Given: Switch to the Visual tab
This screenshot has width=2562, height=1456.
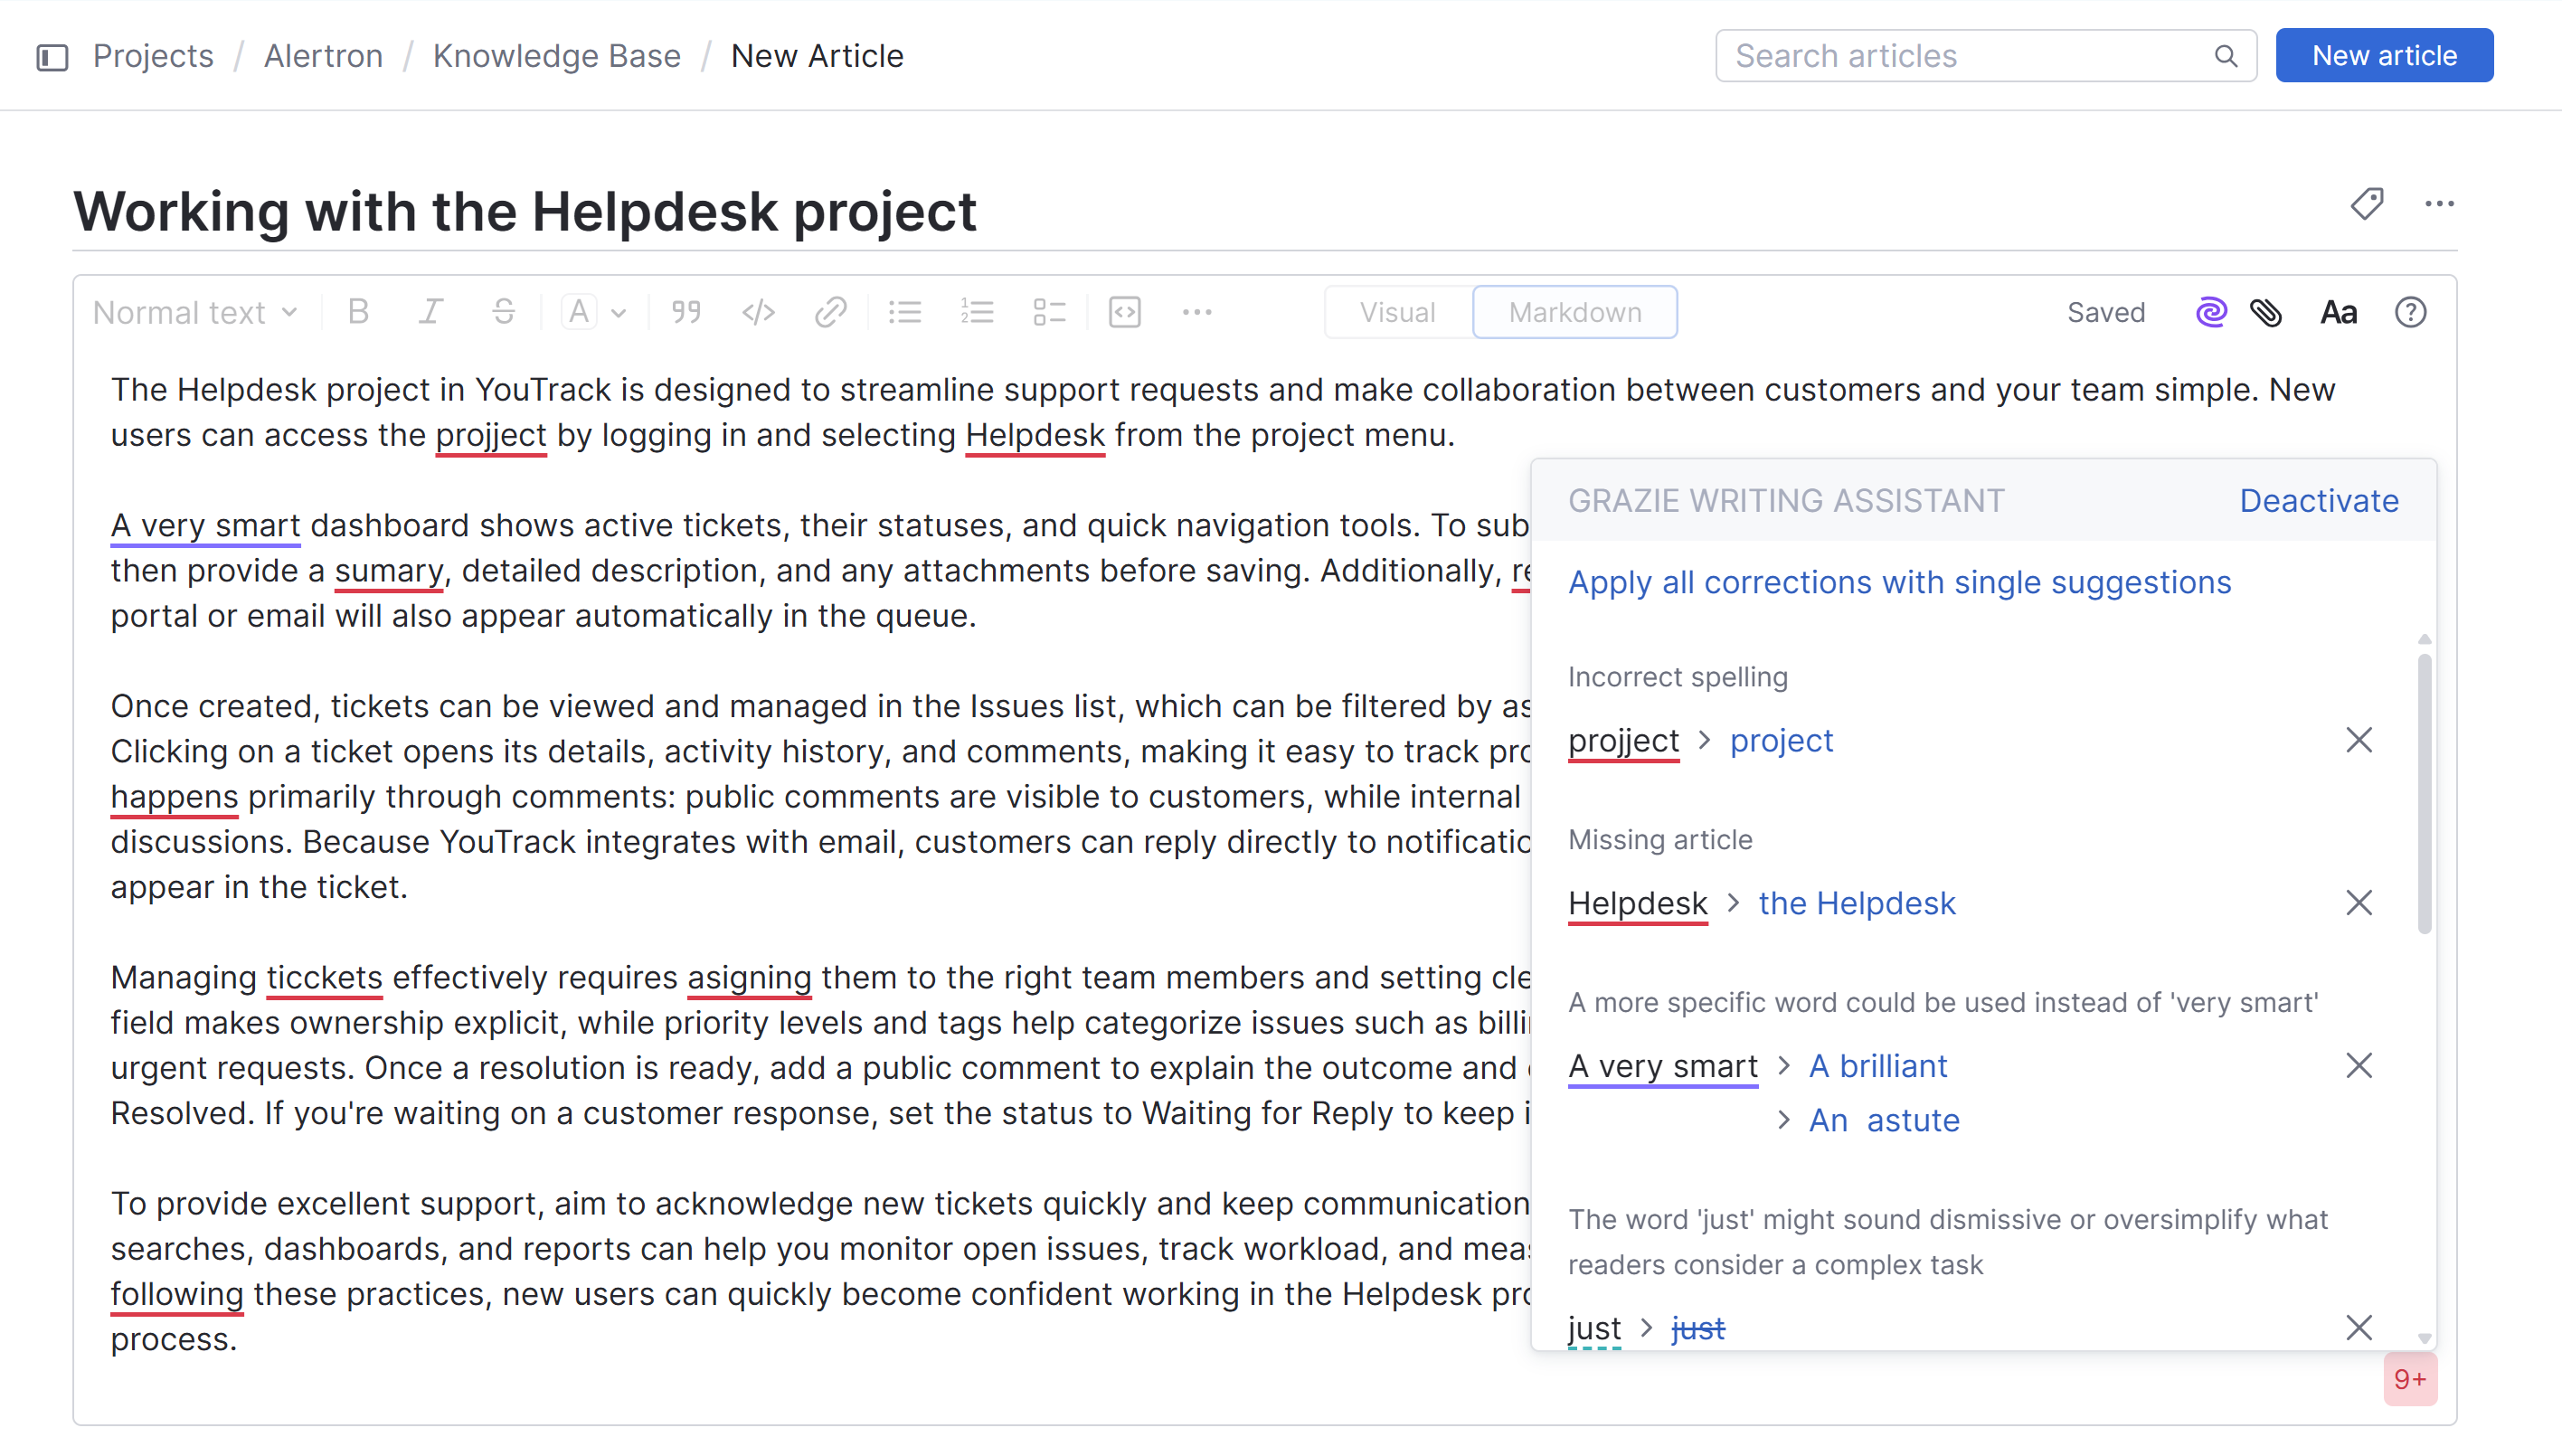Looking at the screenshot, I should (1396, 311).
